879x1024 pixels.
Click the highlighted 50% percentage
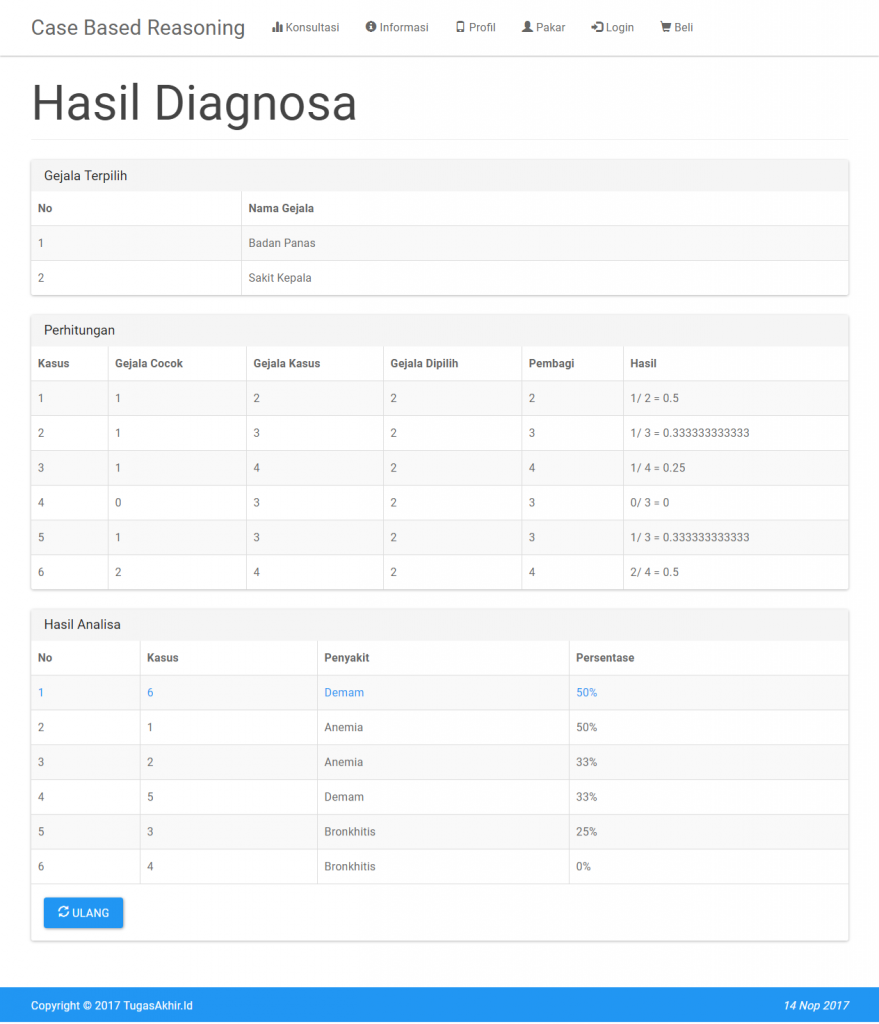(x=586, y=693)
